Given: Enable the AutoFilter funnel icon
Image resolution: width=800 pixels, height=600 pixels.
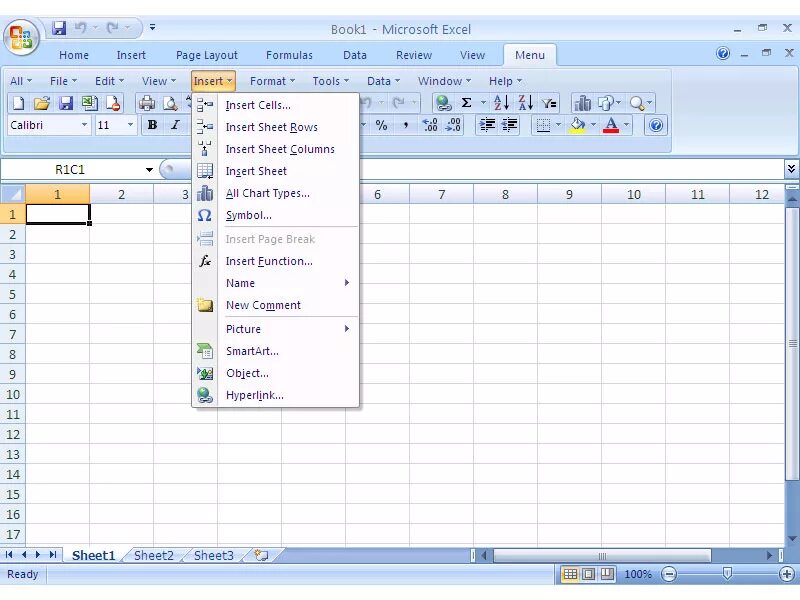Looking at the screenshot, I should [x=547, y=102].
